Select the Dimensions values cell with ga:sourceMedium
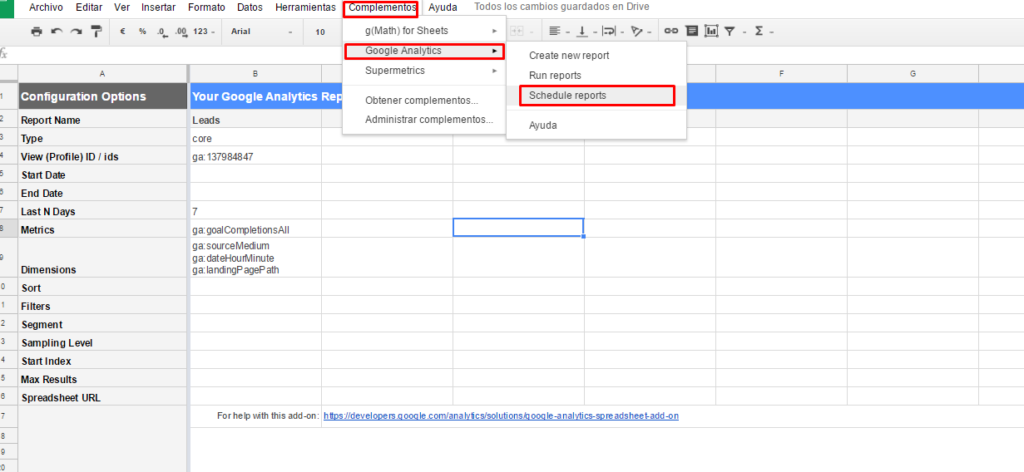Viewport: 1024px width, 472px height. 255,258
